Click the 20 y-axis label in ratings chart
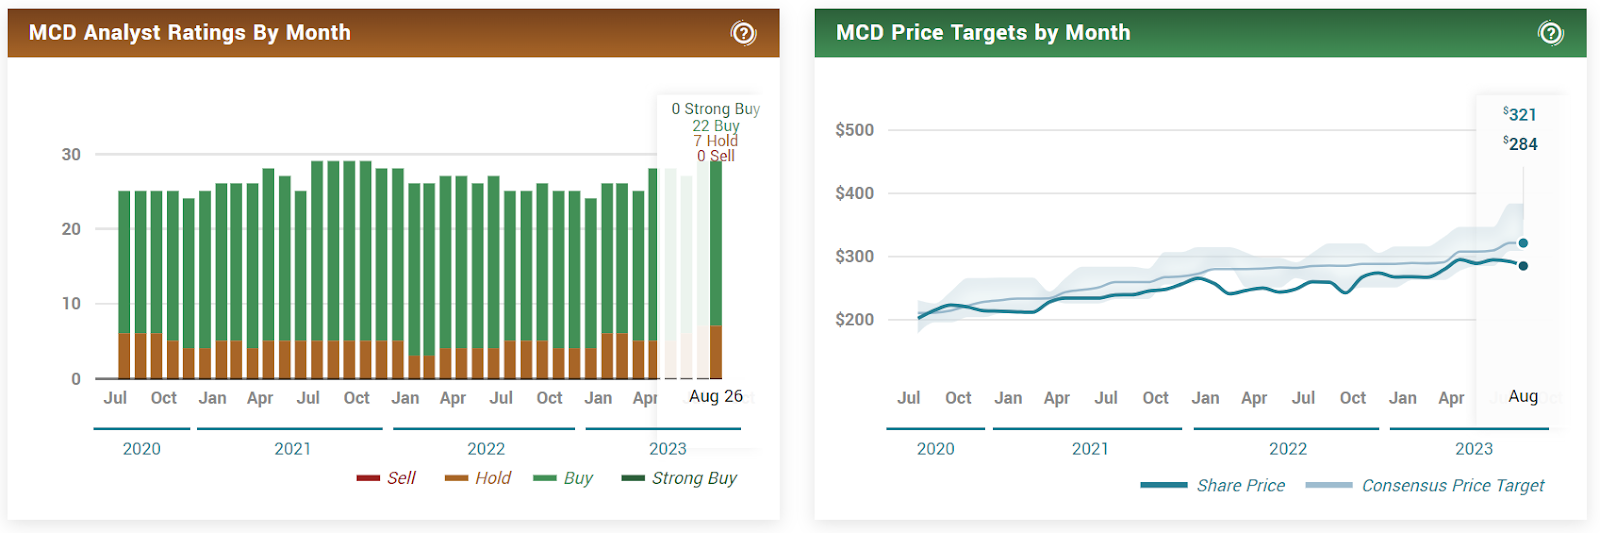This screenshot has height=533, width=1600. pos(71,229)
